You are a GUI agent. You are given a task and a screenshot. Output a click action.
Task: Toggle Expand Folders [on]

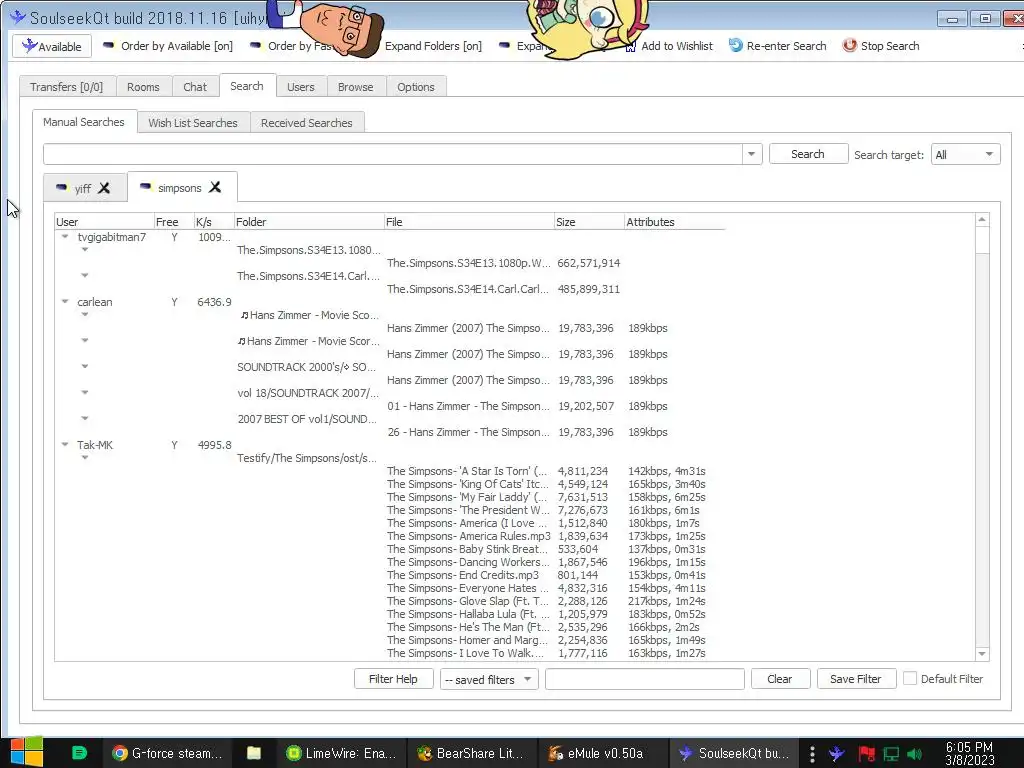click(x=433, y=46)
